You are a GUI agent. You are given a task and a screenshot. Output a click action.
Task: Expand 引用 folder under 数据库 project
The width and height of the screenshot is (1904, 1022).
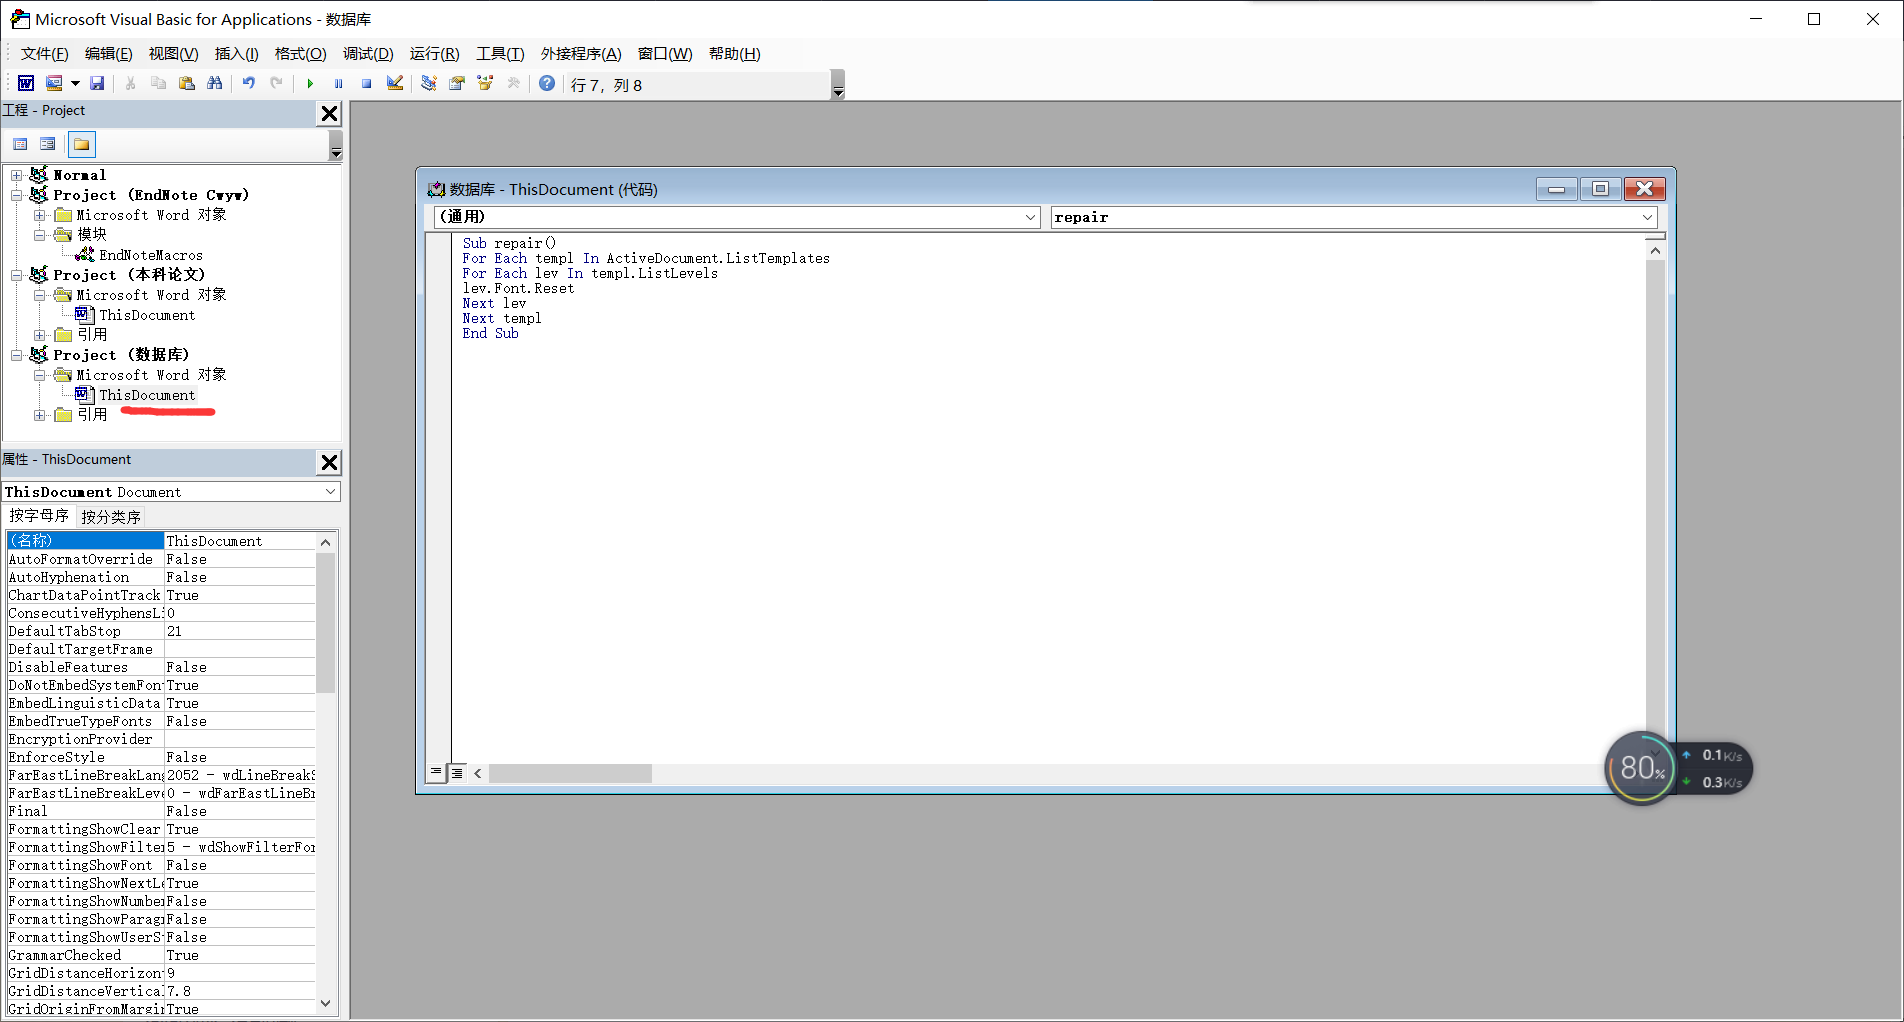(39, 415)
